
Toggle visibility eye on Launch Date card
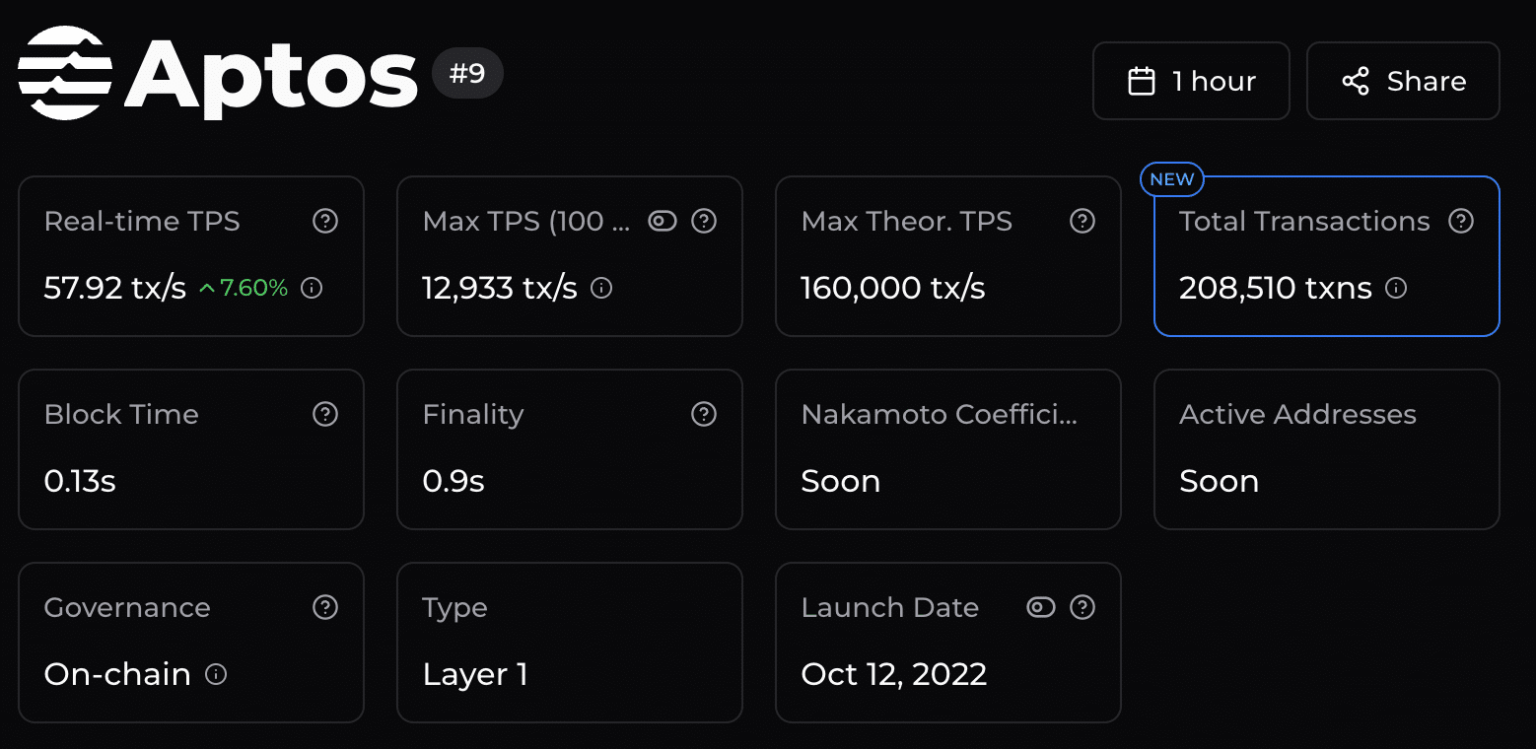tap(1040, 607)
